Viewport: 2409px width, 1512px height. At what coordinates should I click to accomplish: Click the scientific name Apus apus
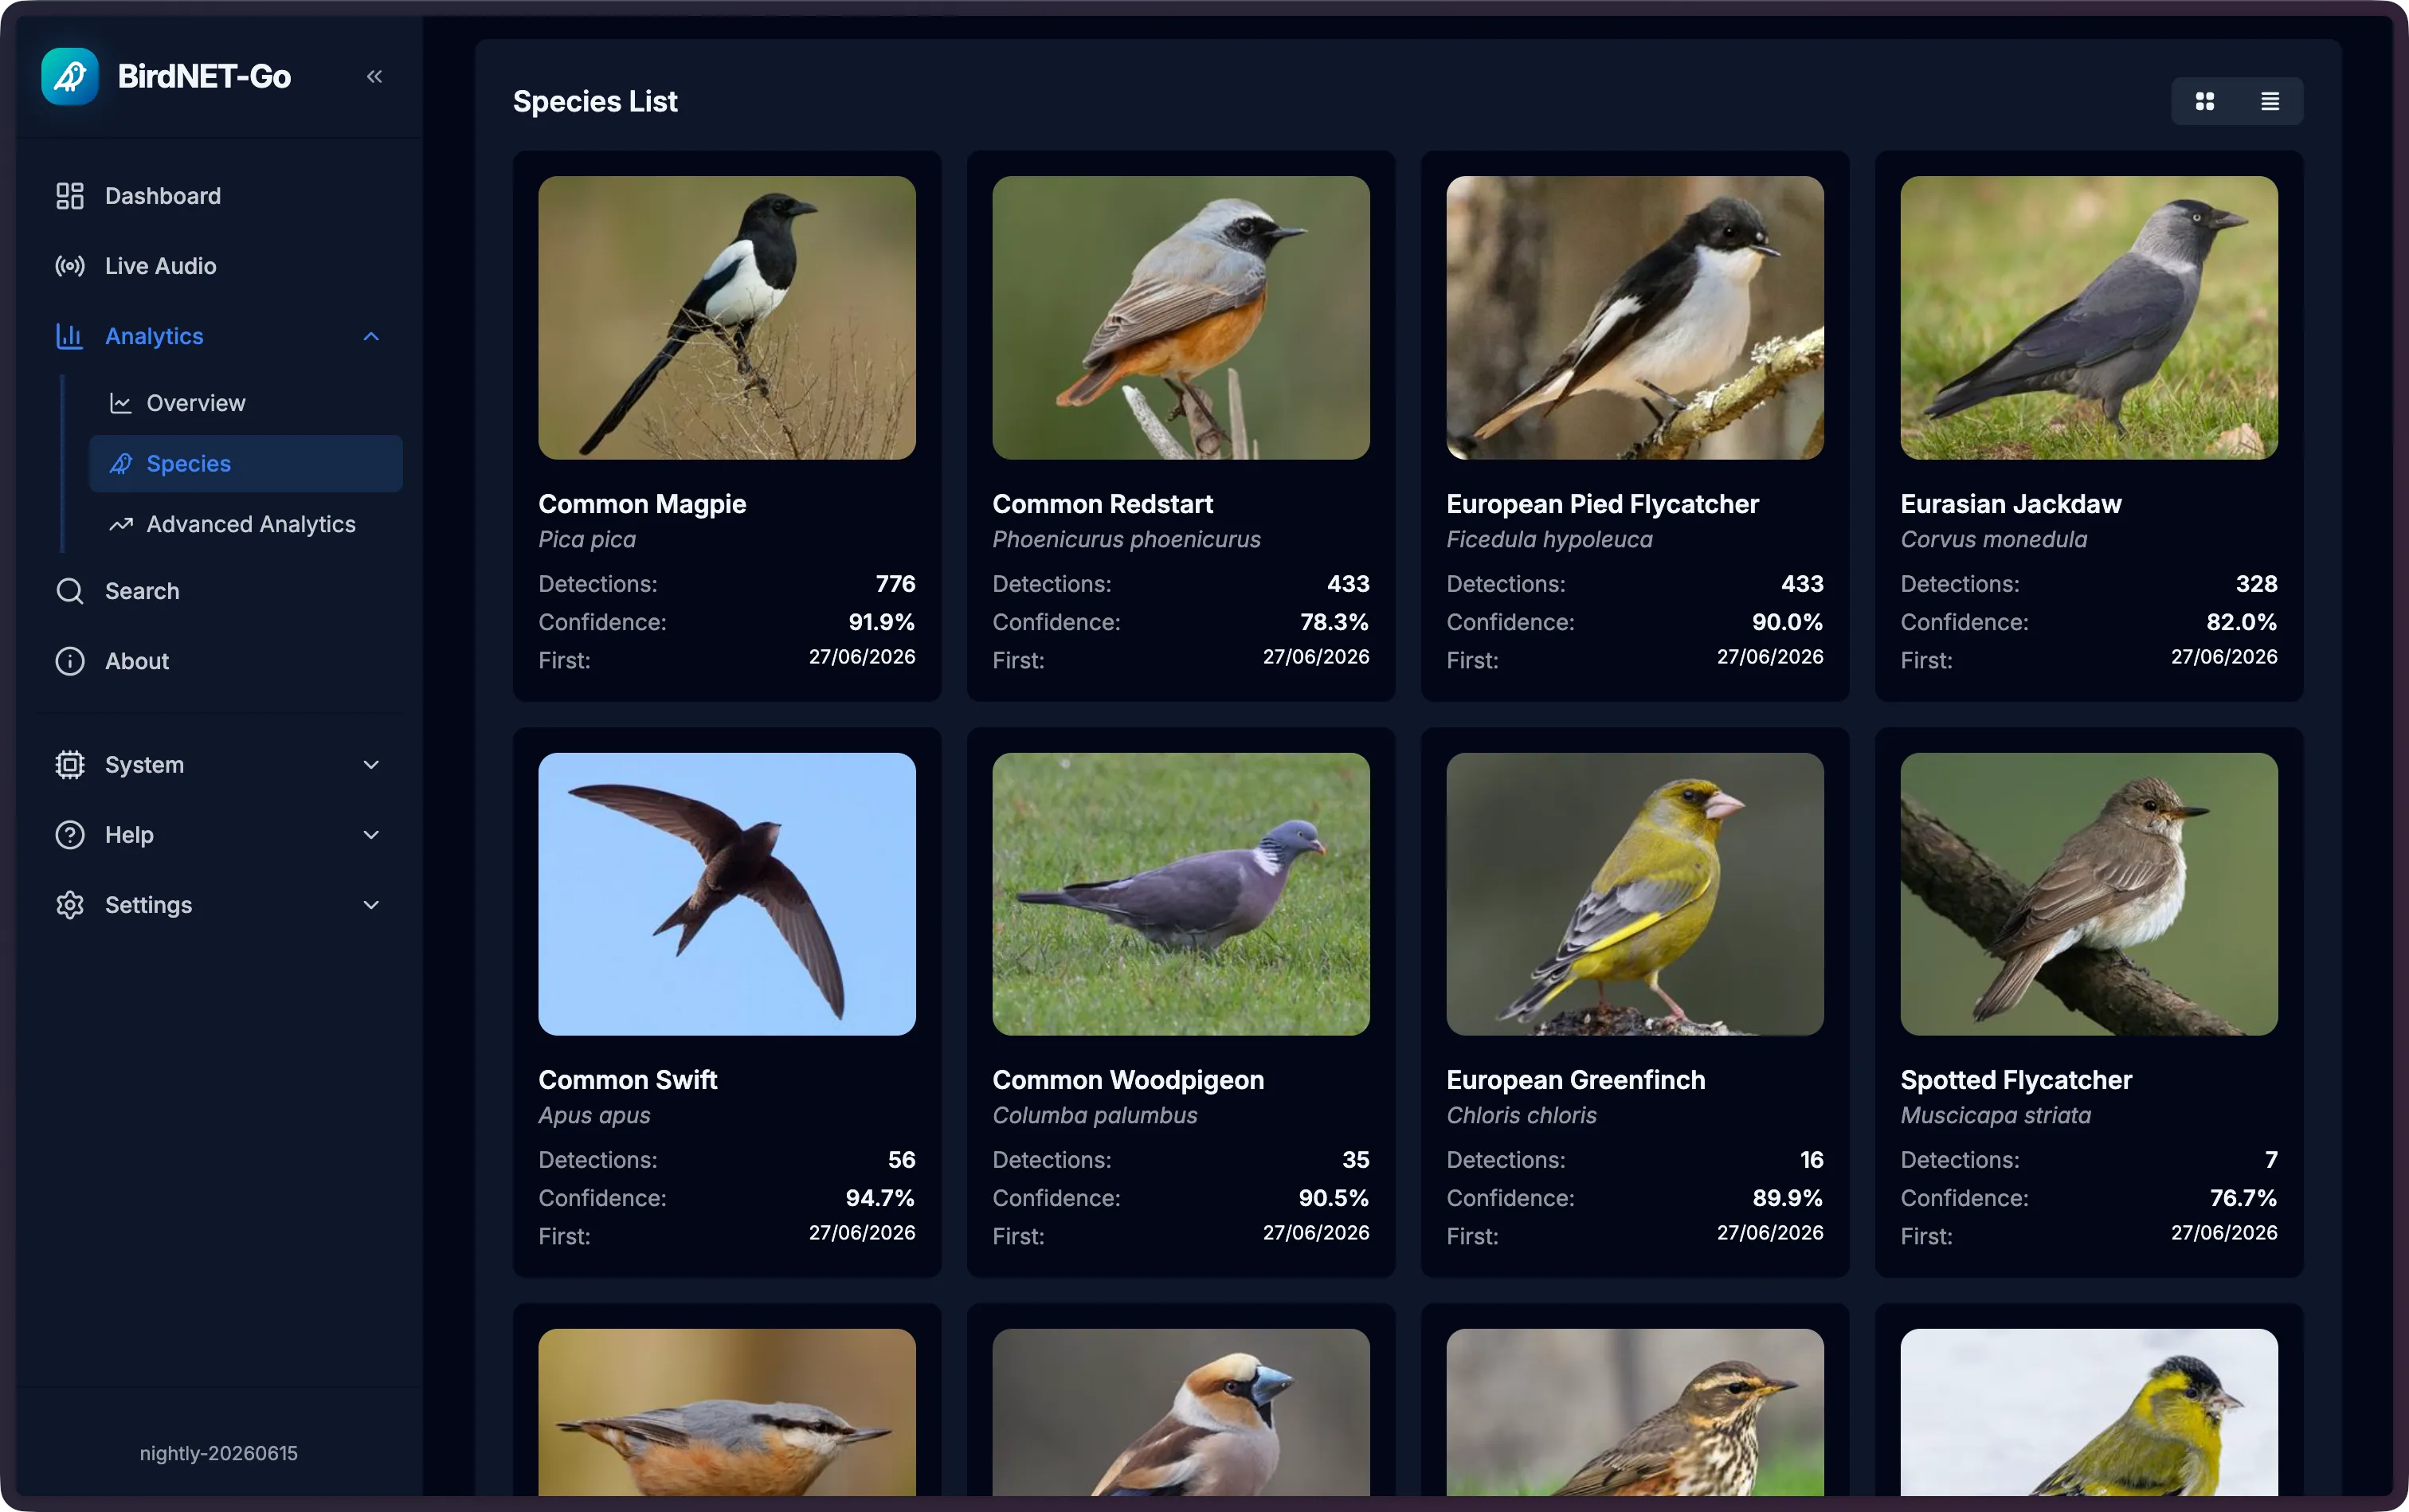(594, 1116)
